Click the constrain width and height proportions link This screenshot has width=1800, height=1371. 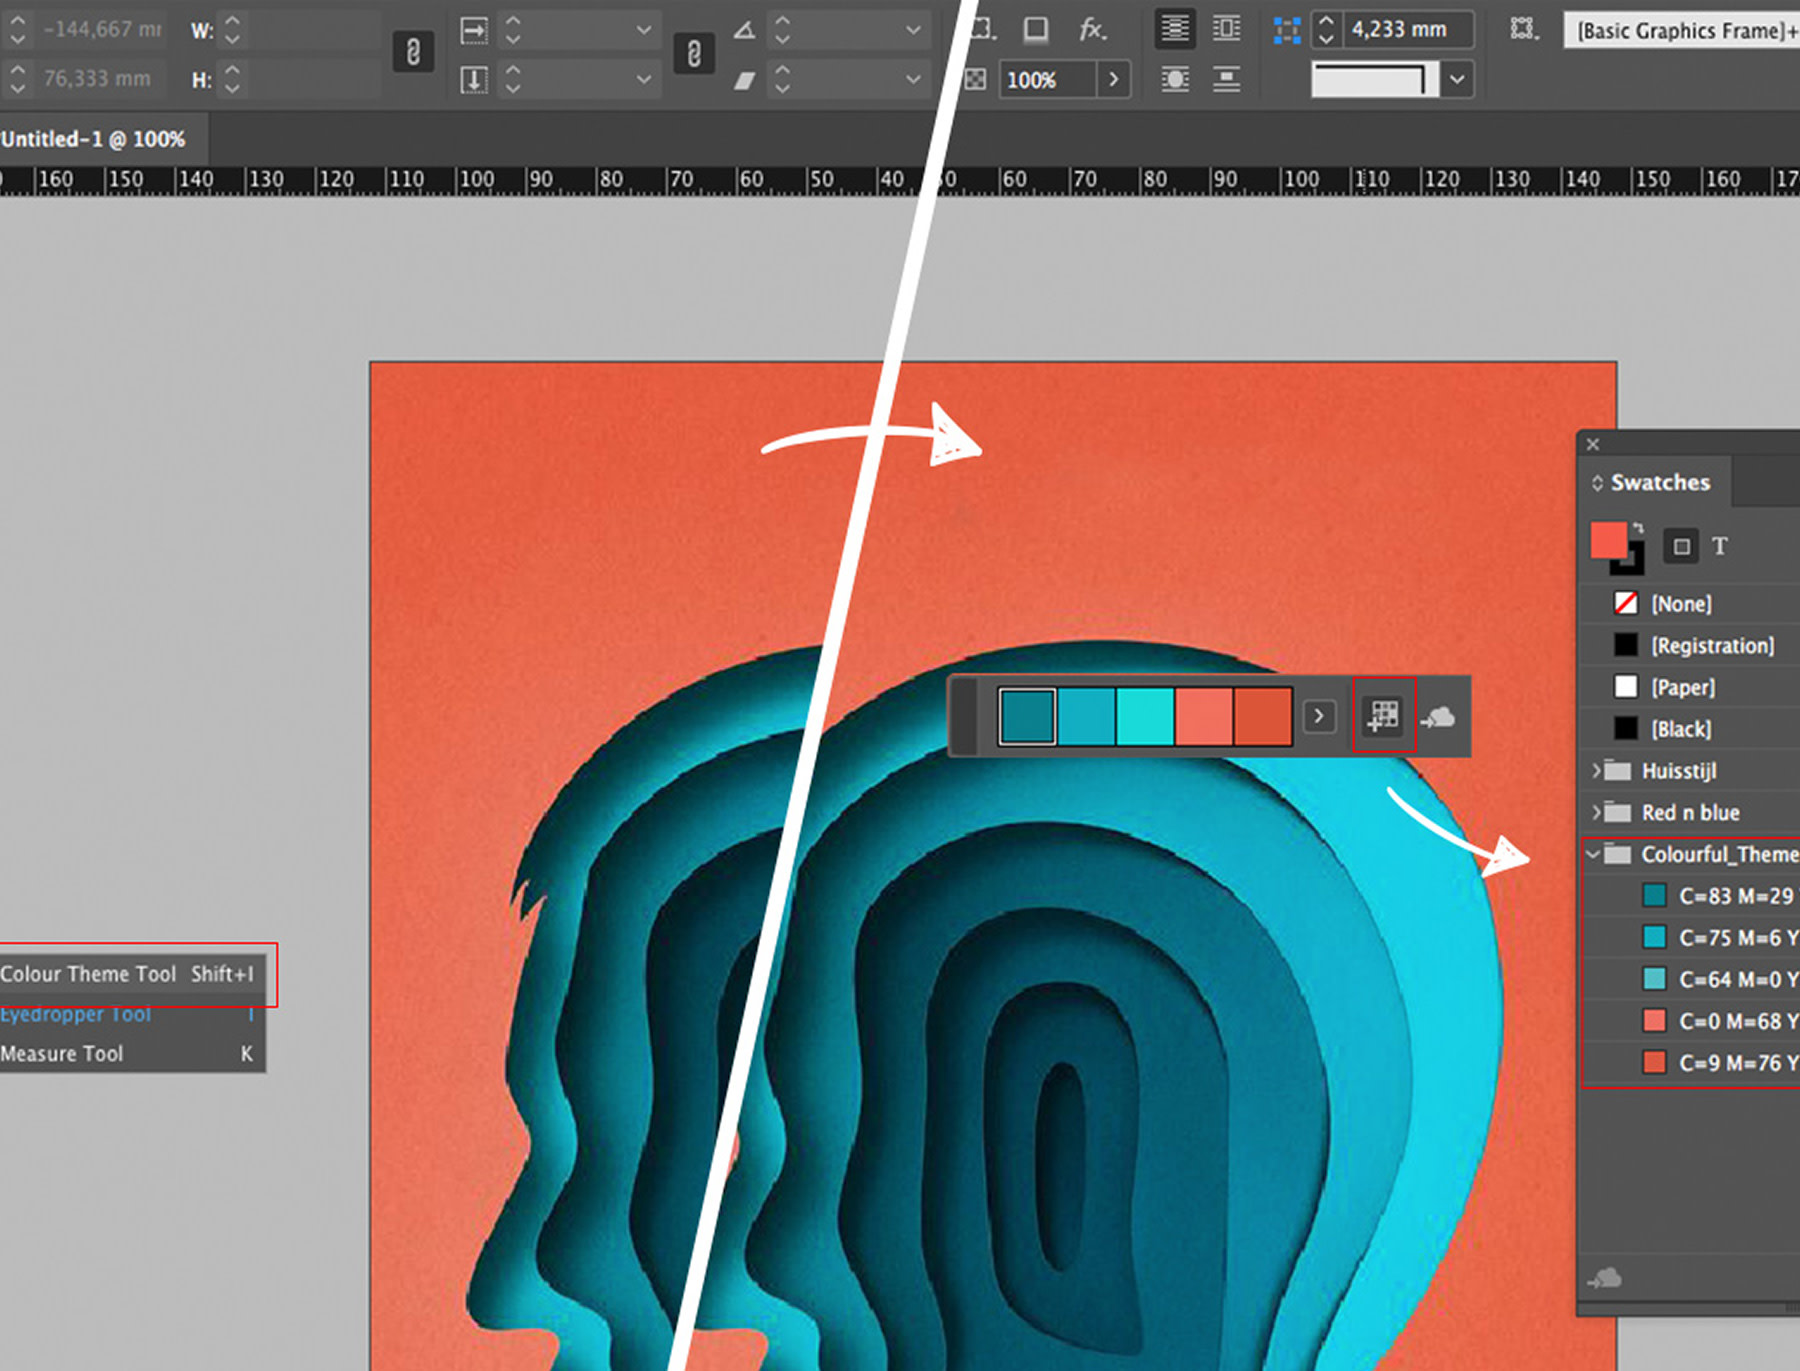coord(413,52)
